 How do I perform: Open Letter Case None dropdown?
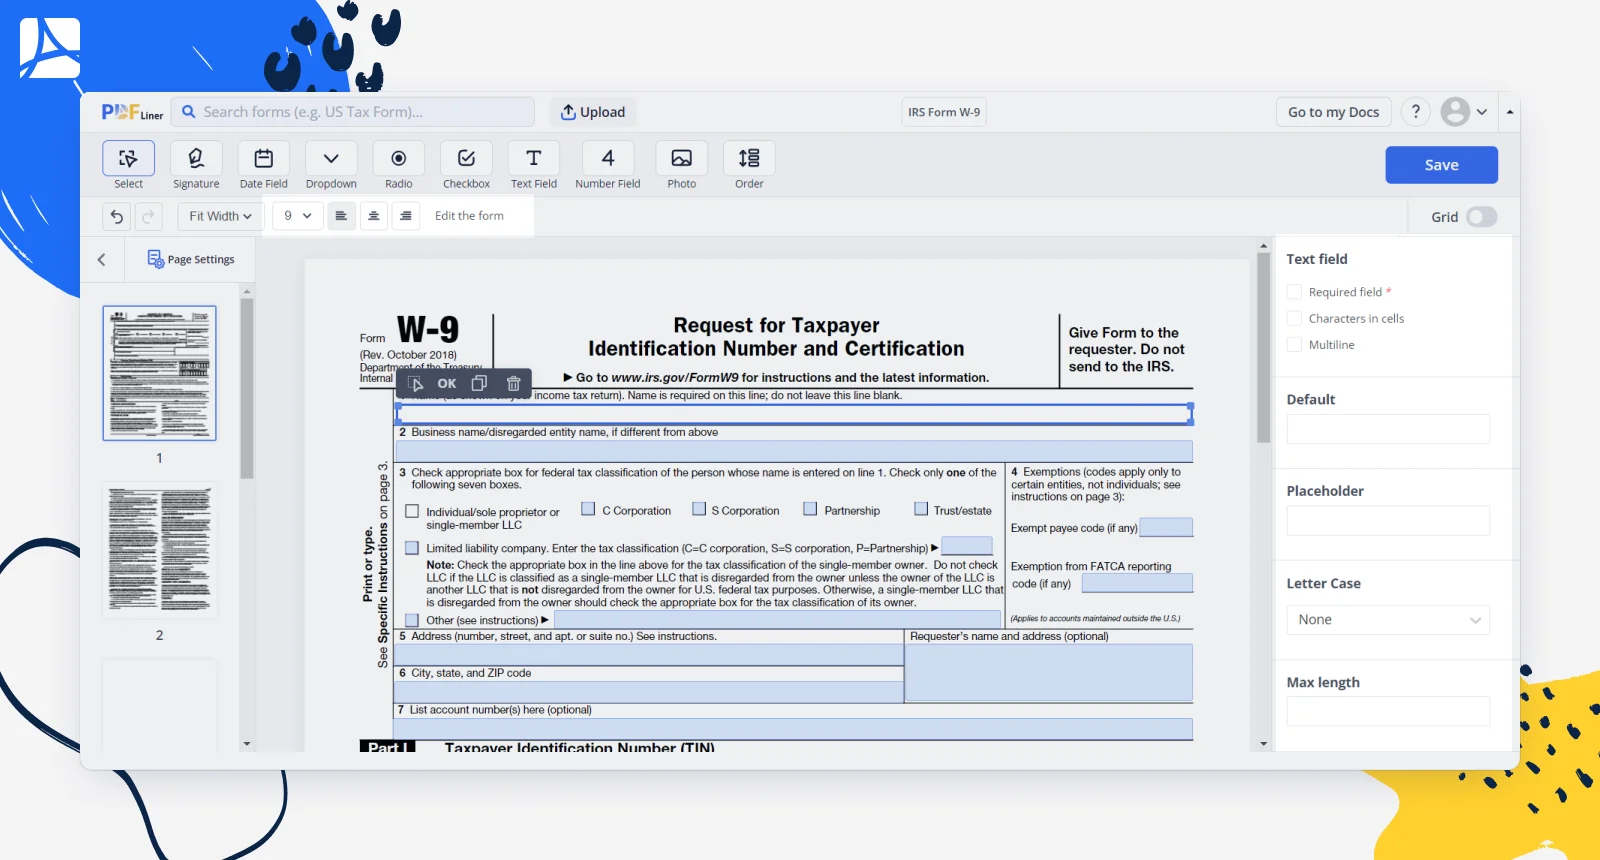(x=1388, y=620)
